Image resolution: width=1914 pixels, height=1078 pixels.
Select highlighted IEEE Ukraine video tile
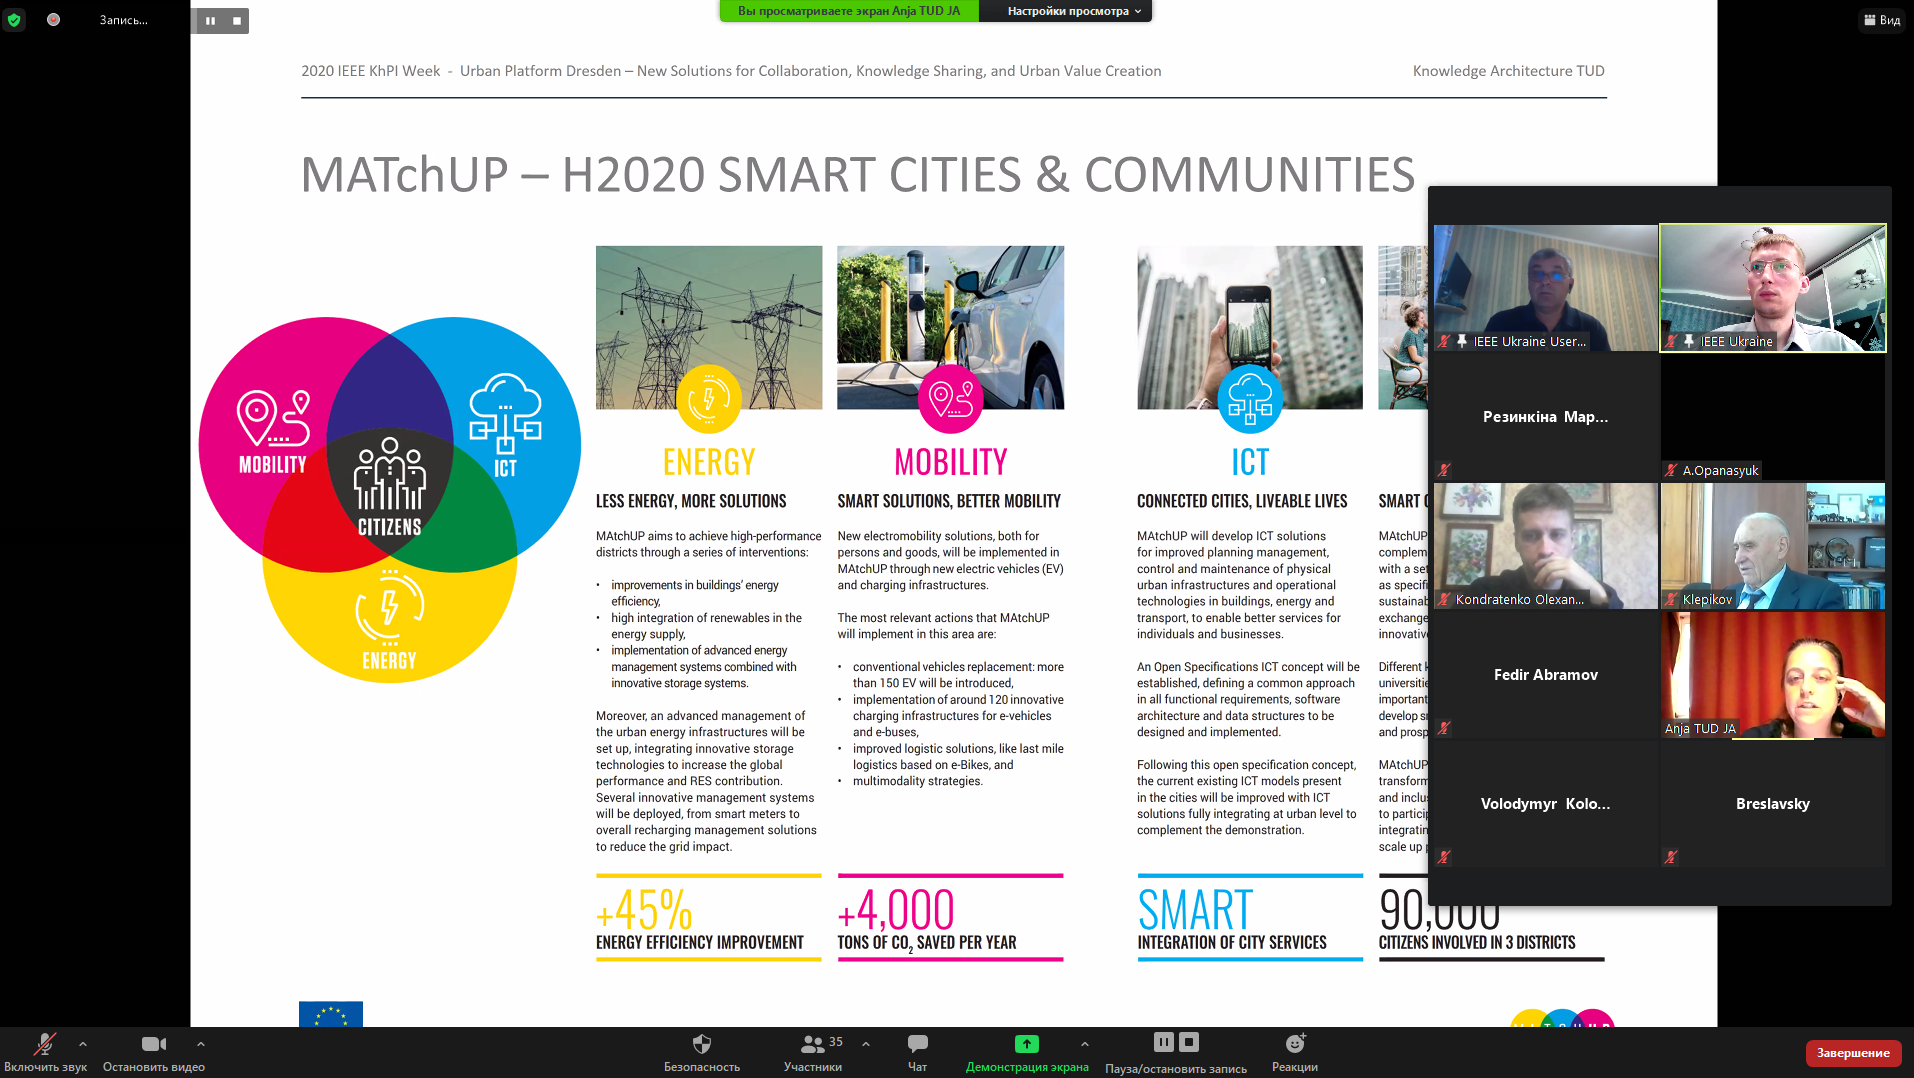pos(1773,288)
